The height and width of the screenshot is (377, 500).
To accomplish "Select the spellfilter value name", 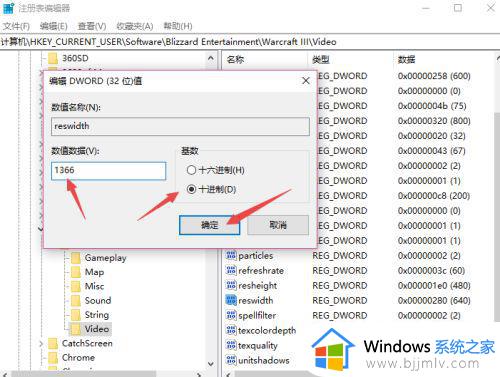I will pos(257,315).
